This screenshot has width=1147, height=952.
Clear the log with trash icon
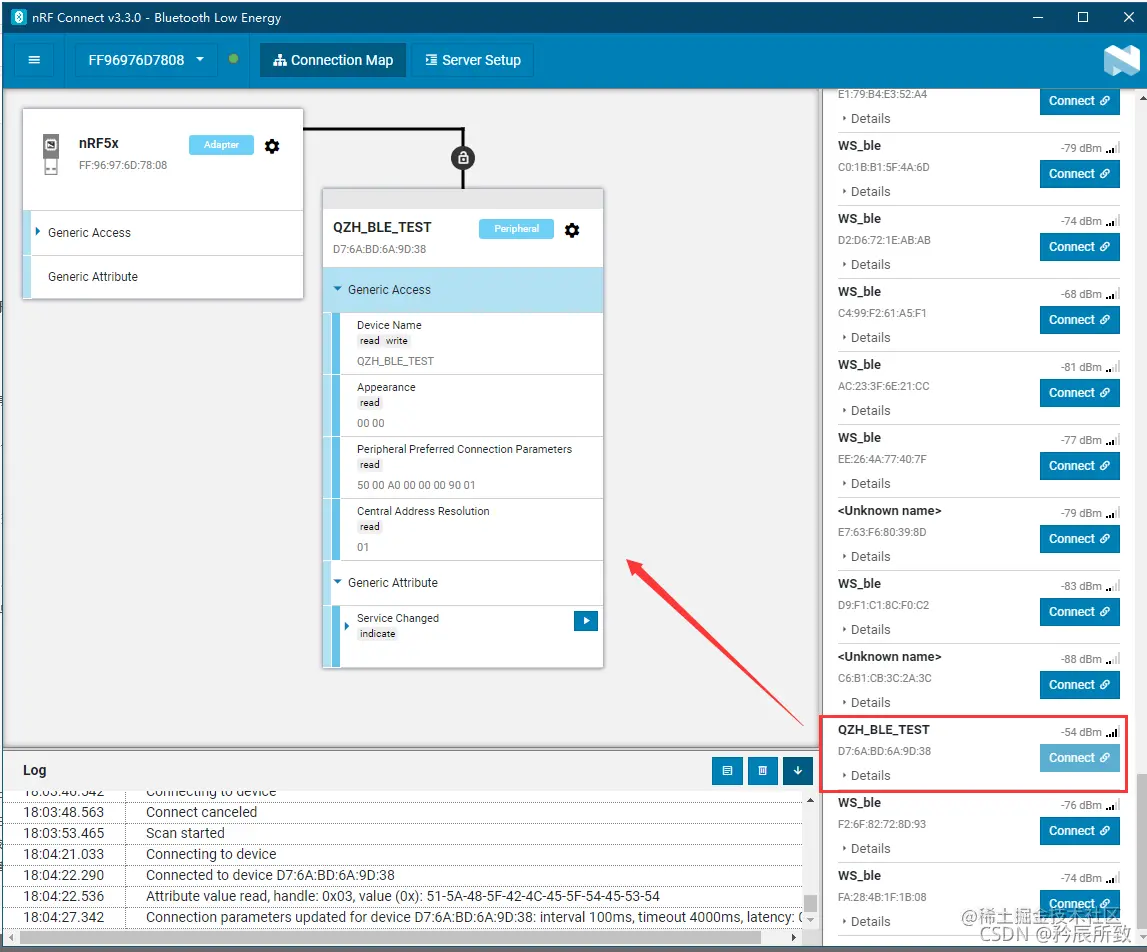[x=762, y=771]
